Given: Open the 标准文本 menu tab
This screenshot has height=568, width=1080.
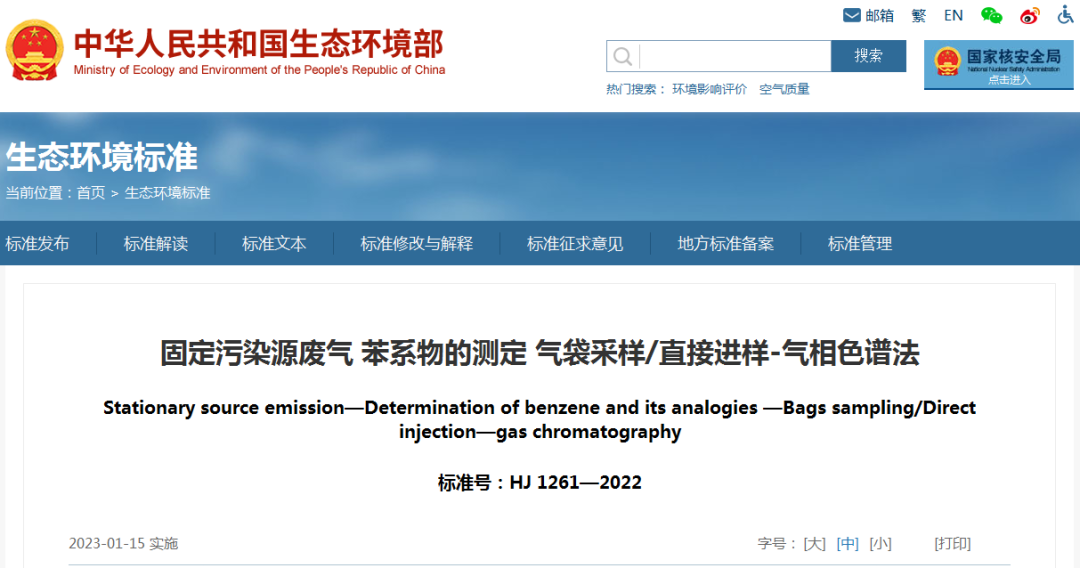Looking at the screenshot, I should tap(274, 244).
